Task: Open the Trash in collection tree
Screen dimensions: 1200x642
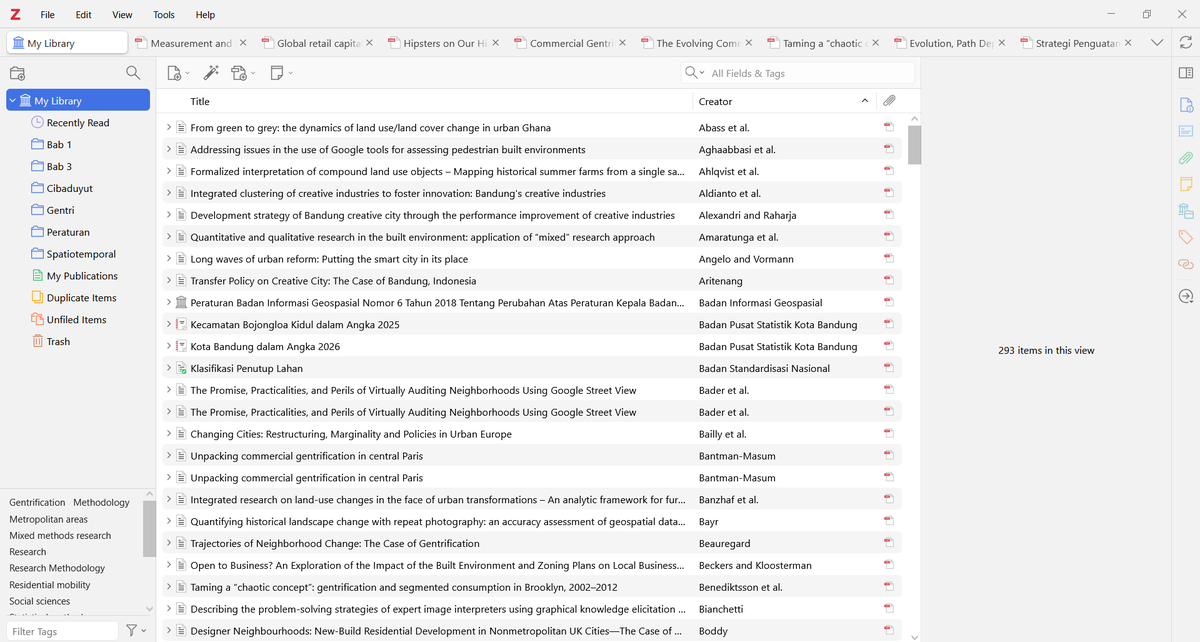Action: (58, 342)
